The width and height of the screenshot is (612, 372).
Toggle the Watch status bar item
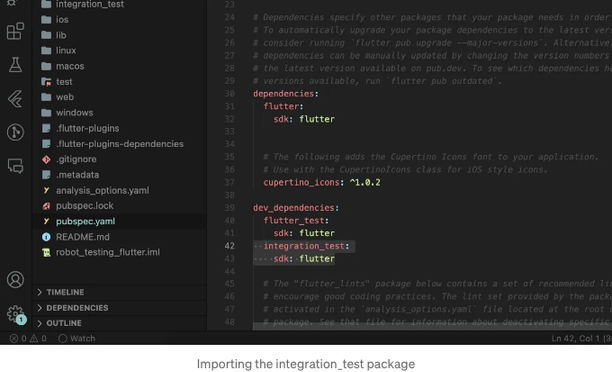click(x=76, y=338)
